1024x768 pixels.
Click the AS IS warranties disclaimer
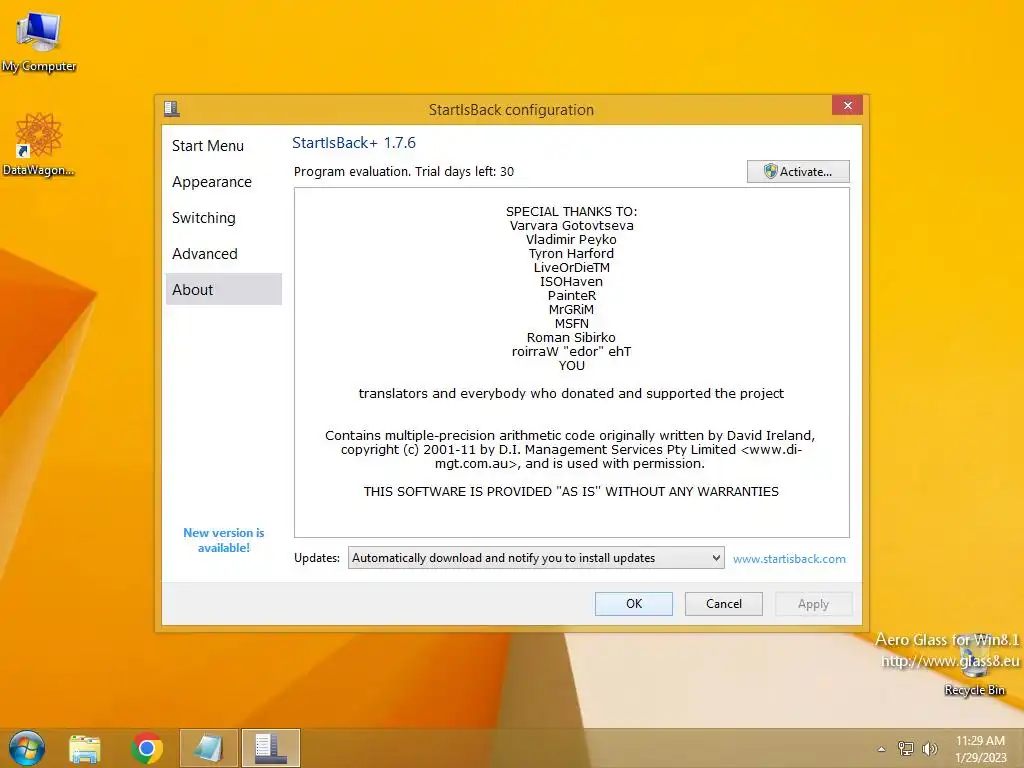[571, 491]
